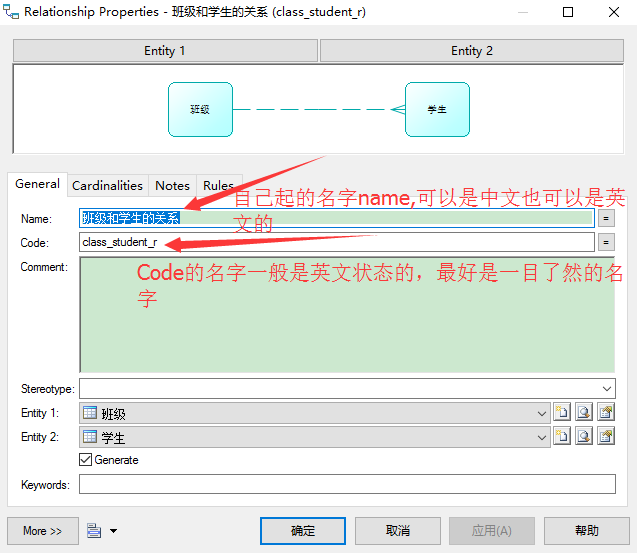
Task: Click the Keywords input field
Action: [347, 484]
